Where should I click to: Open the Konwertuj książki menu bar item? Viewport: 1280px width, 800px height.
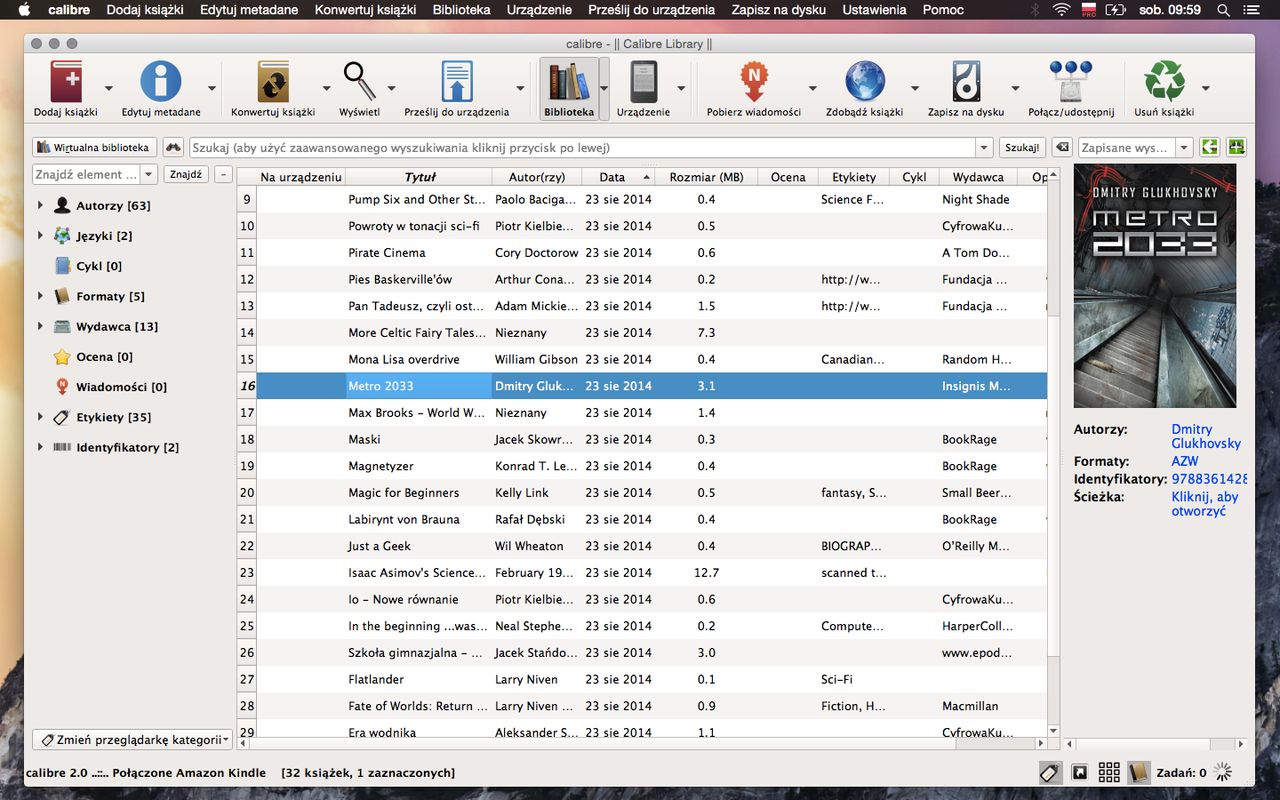tap(366, 10)
